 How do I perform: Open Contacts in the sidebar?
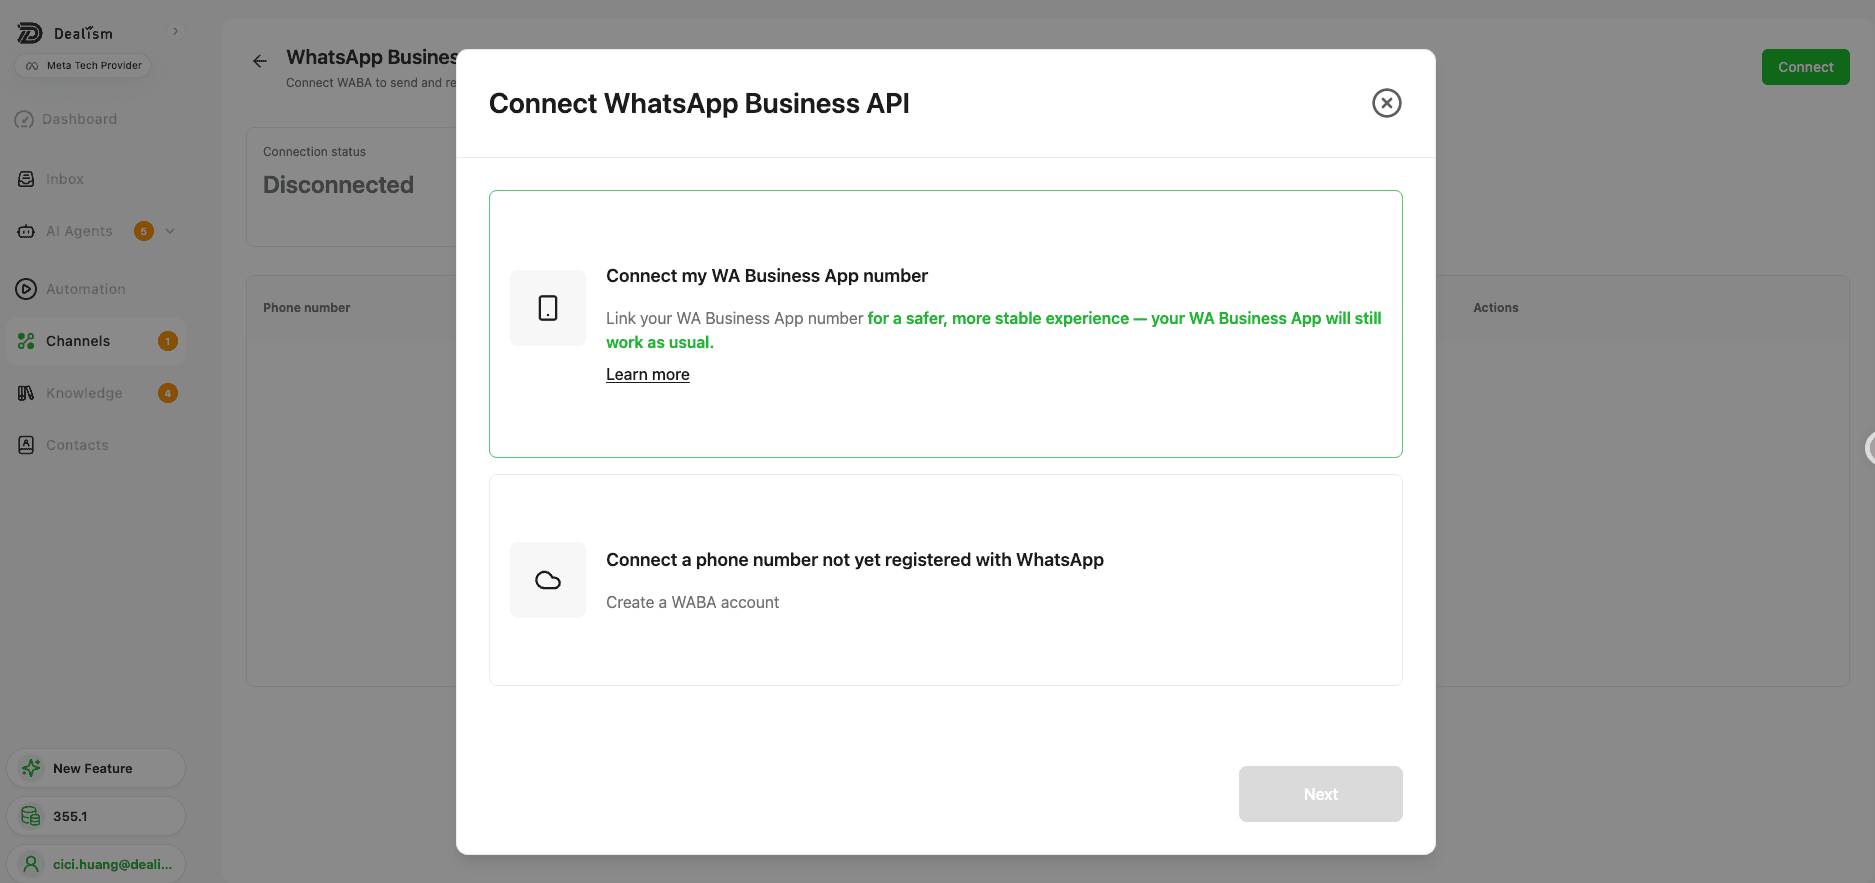(77, 445)
